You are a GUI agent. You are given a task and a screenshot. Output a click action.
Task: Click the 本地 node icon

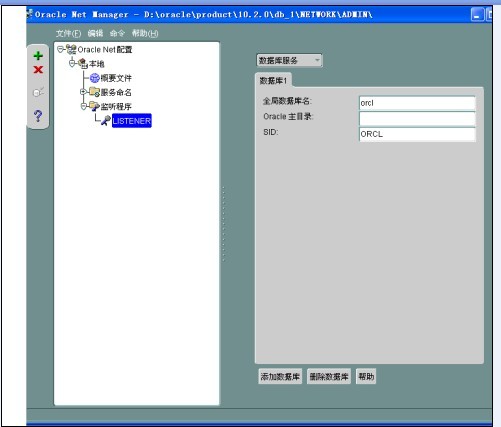point(83,64)
